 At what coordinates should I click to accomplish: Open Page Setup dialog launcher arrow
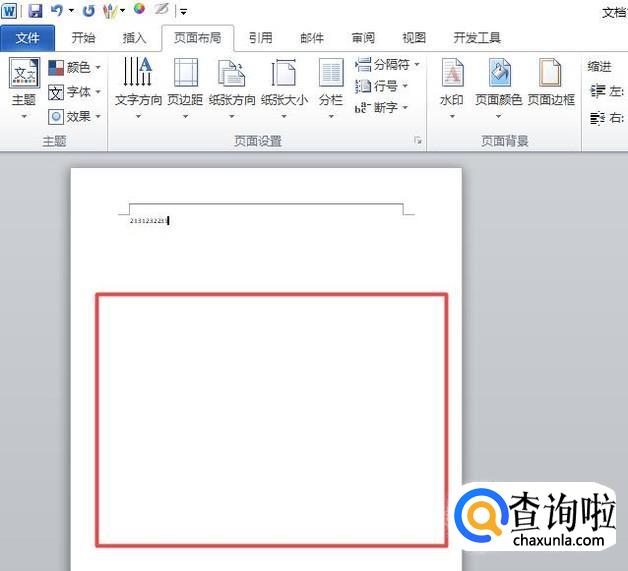pos(418,142)
